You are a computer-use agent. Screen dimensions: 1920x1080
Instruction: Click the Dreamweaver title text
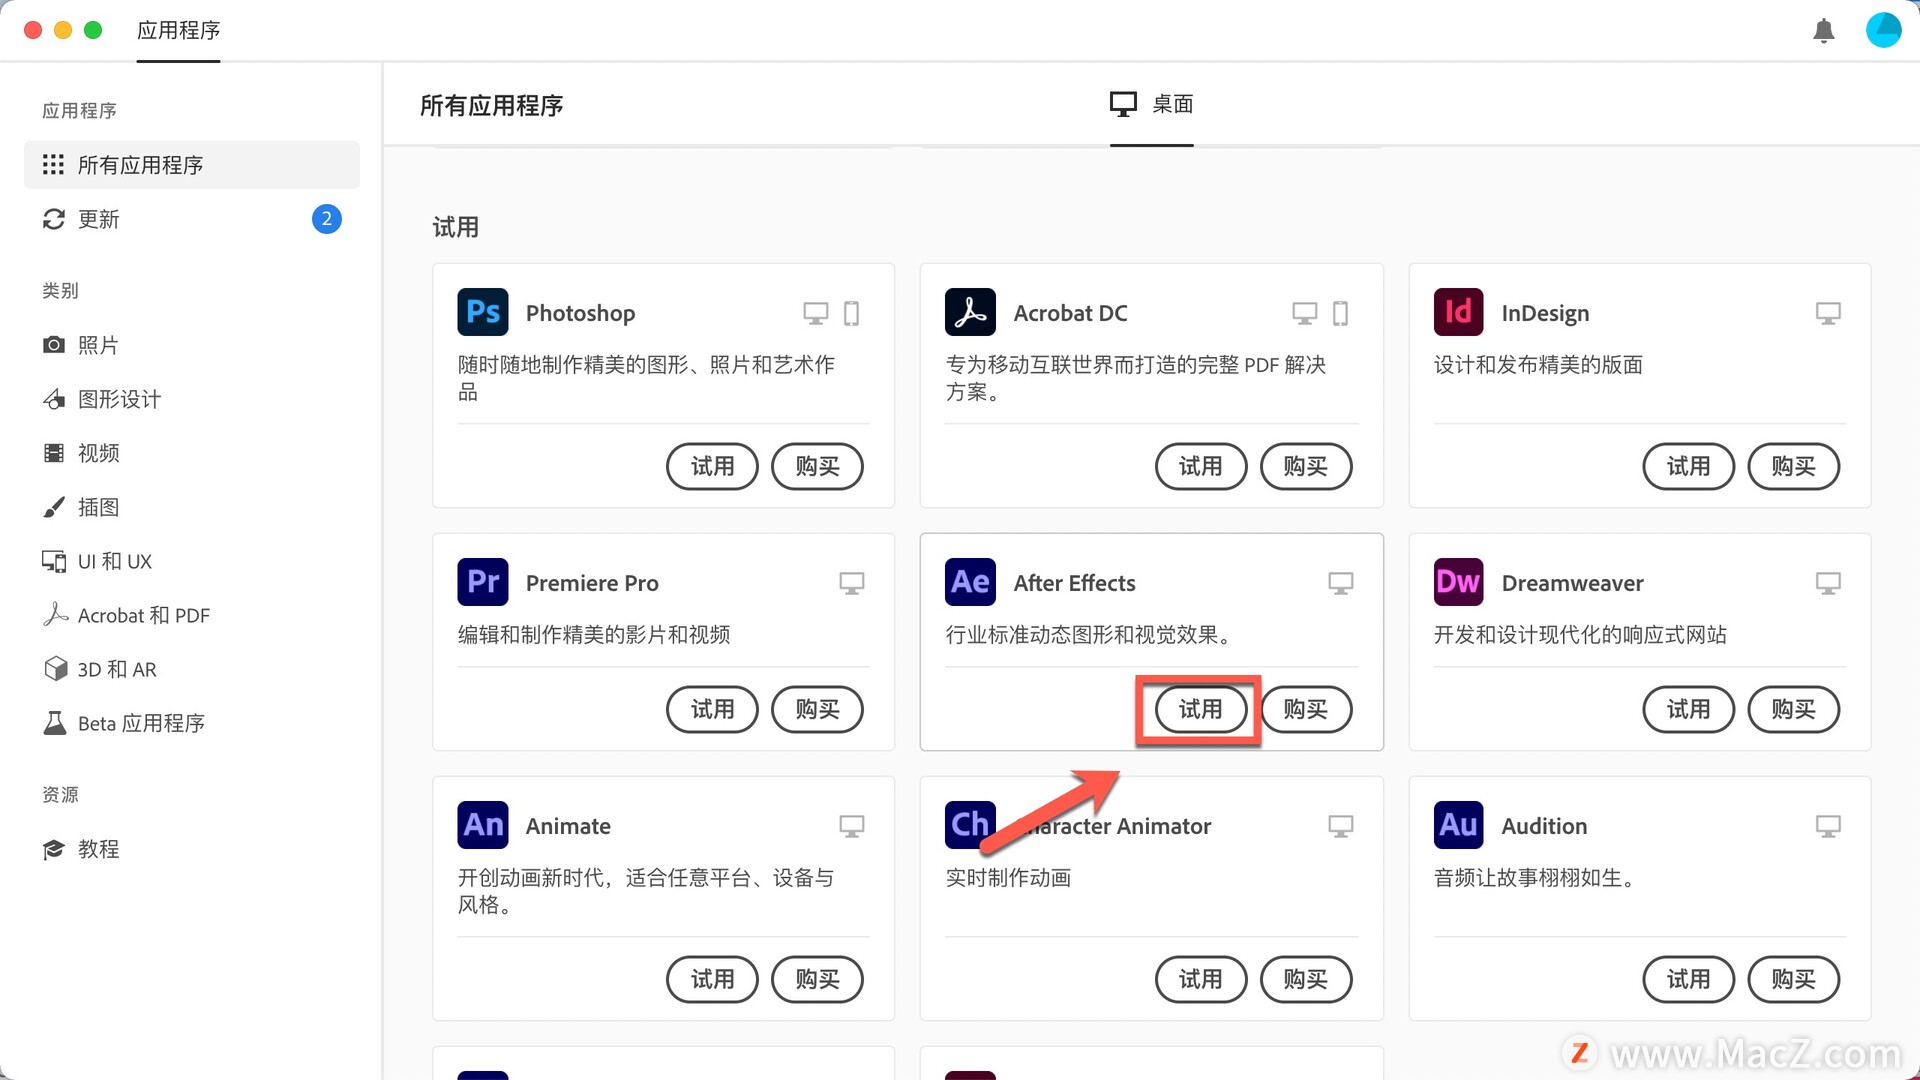coord(1572,583)
